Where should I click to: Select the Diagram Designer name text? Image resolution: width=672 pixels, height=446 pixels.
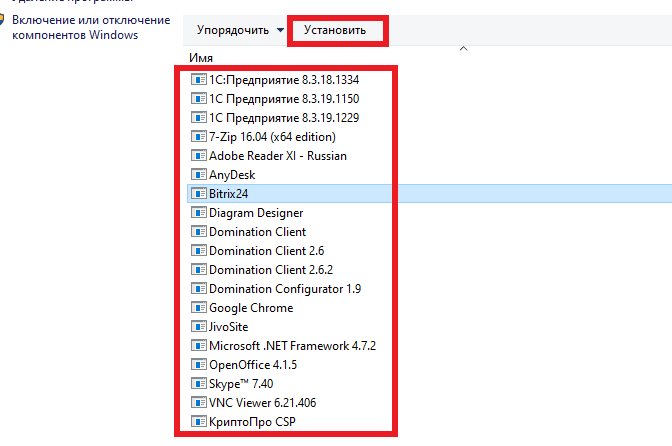[x=256, y=213]
